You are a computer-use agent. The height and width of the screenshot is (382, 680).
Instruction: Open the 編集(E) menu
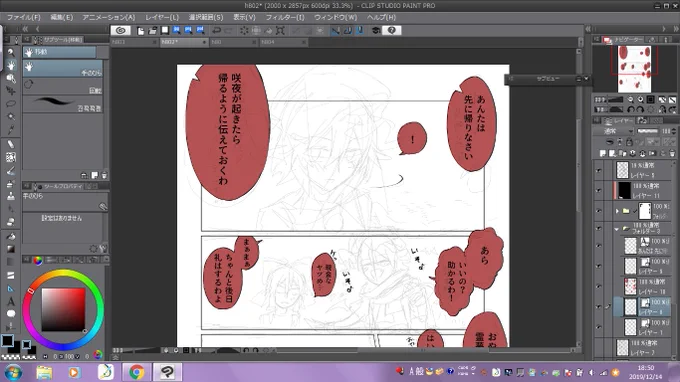pyautogui.click(x=62, y=17)
